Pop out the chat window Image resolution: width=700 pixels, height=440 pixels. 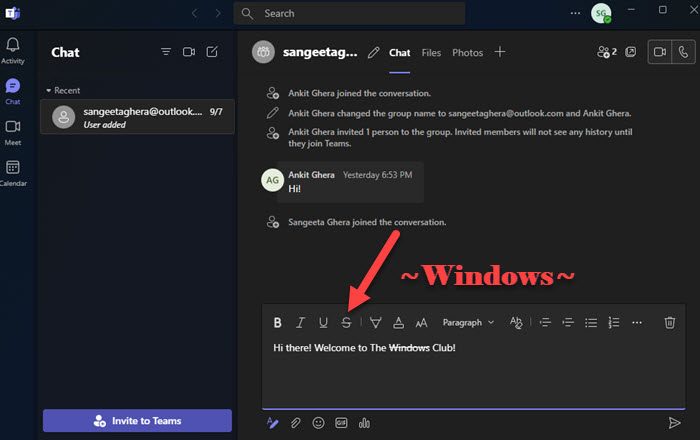point(630,52)
